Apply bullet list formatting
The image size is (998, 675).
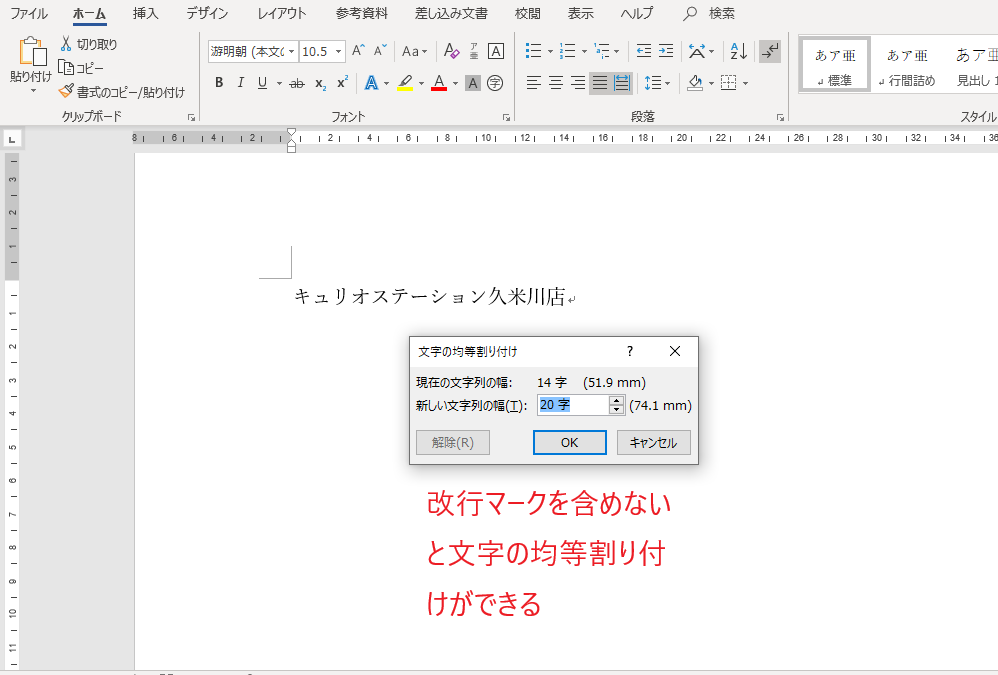coord(533,51)
